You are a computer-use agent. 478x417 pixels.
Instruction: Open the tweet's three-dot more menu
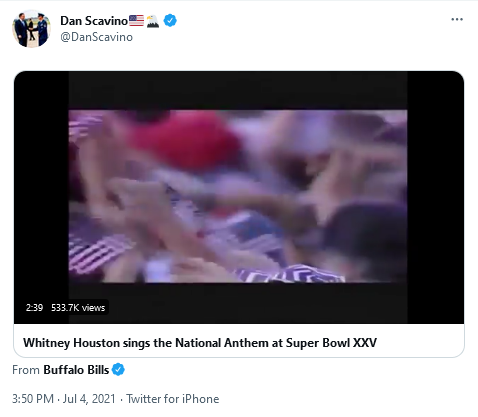pyautogui.click(x=457, y=19)
